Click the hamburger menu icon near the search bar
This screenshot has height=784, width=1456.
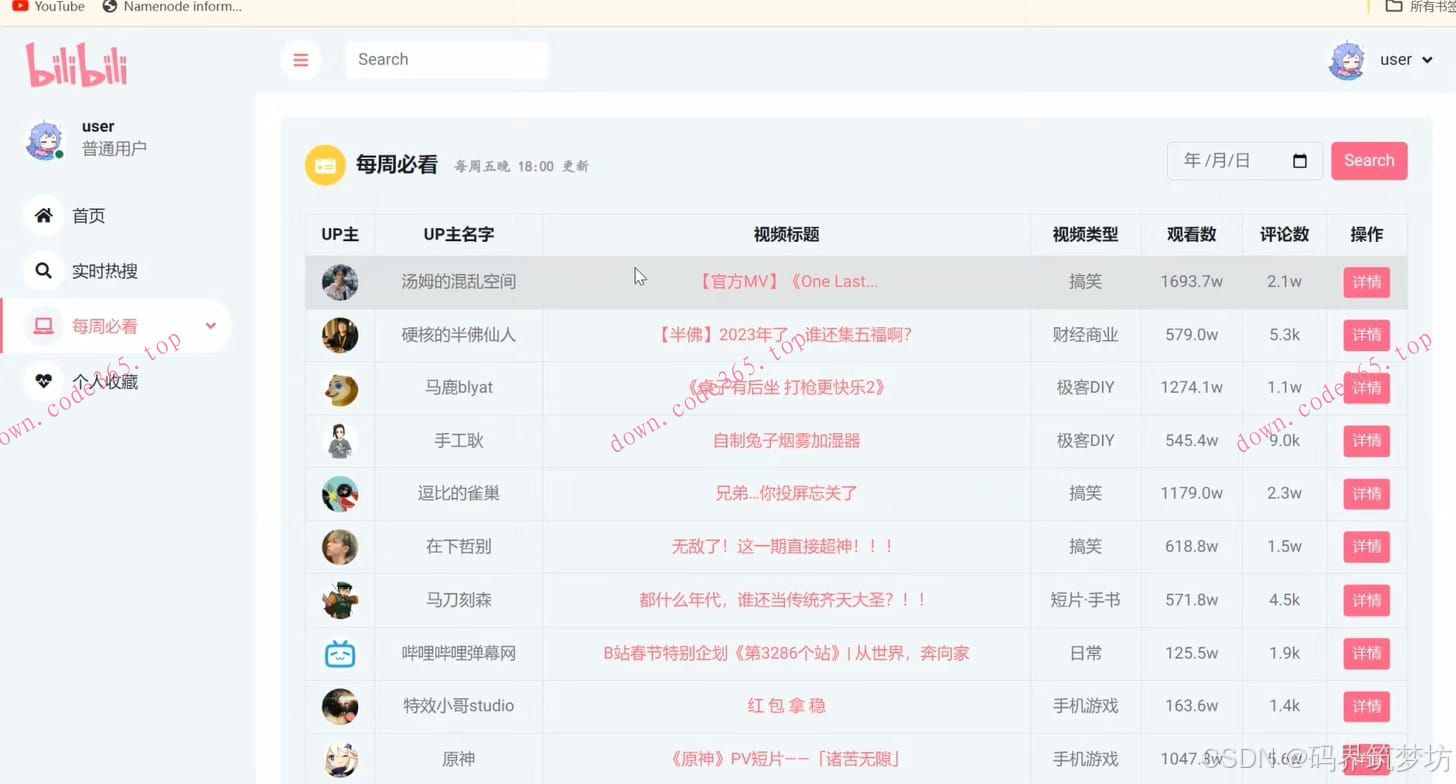tap(301, 60)
